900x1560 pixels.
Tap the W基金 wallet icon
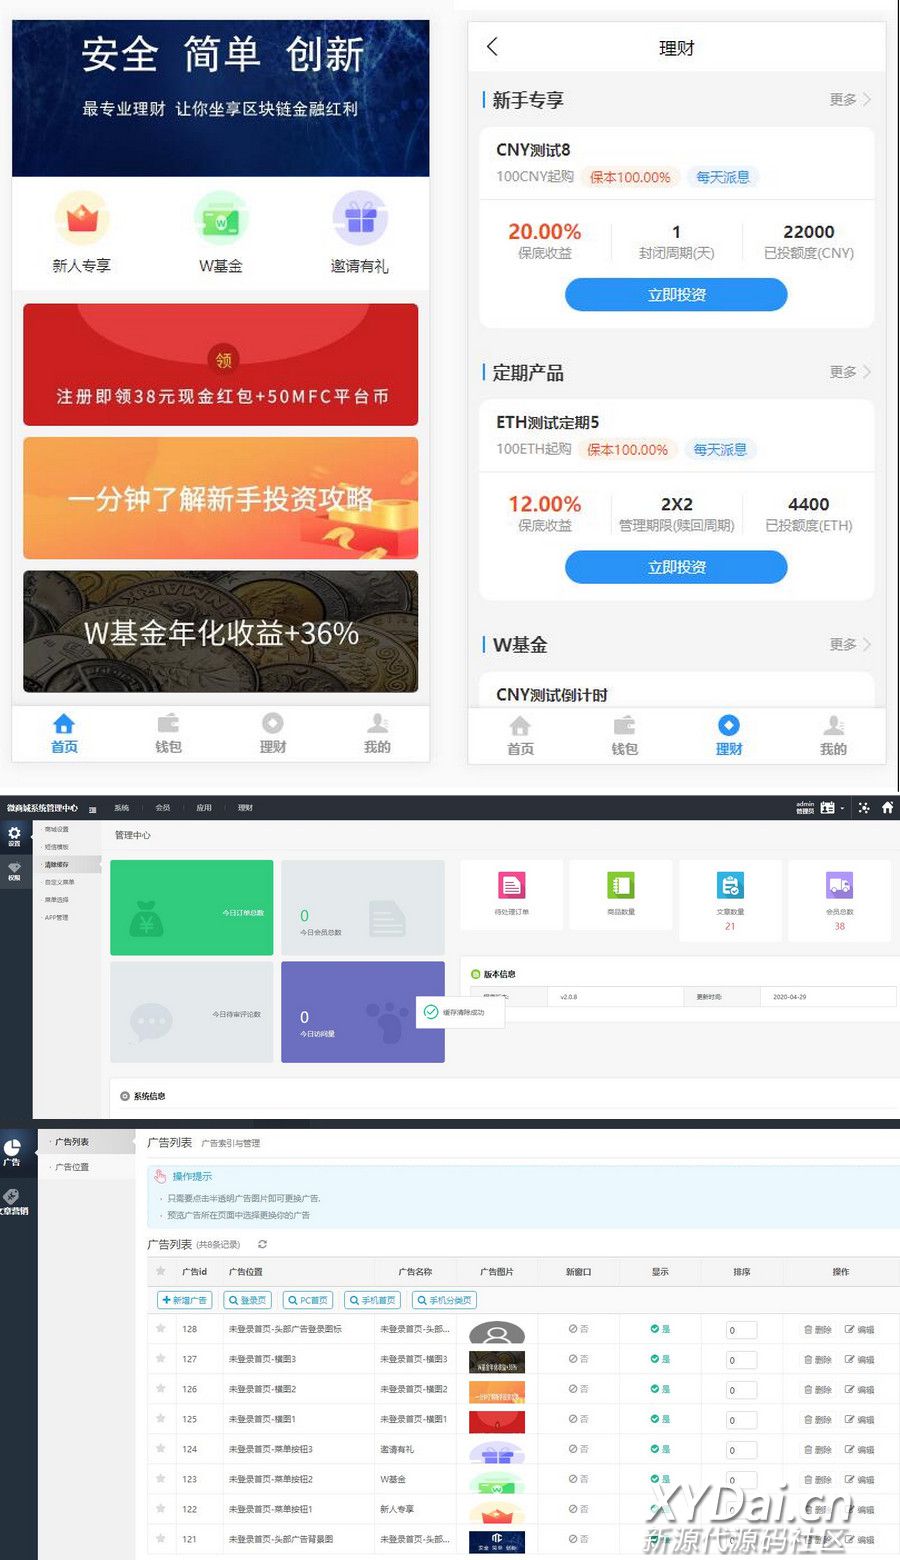tap(220, 220)
